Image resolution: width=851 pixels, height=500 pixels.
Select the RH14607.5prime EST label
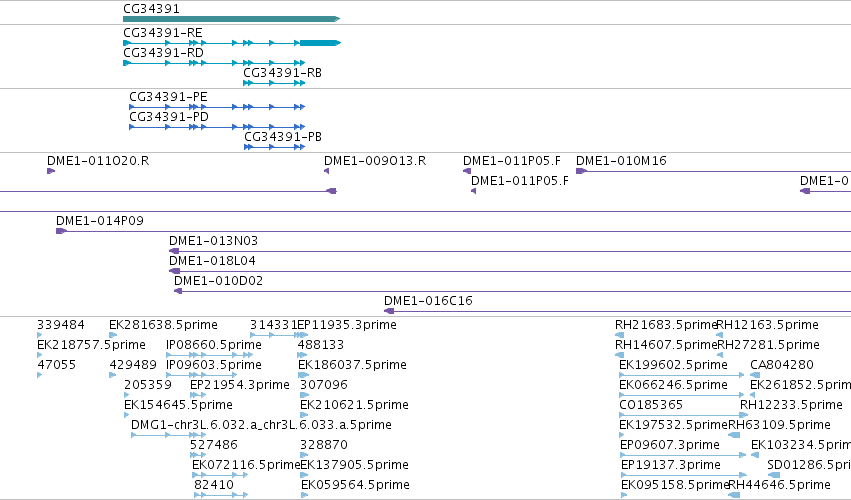pyautogui.click(x=666, y=345)
